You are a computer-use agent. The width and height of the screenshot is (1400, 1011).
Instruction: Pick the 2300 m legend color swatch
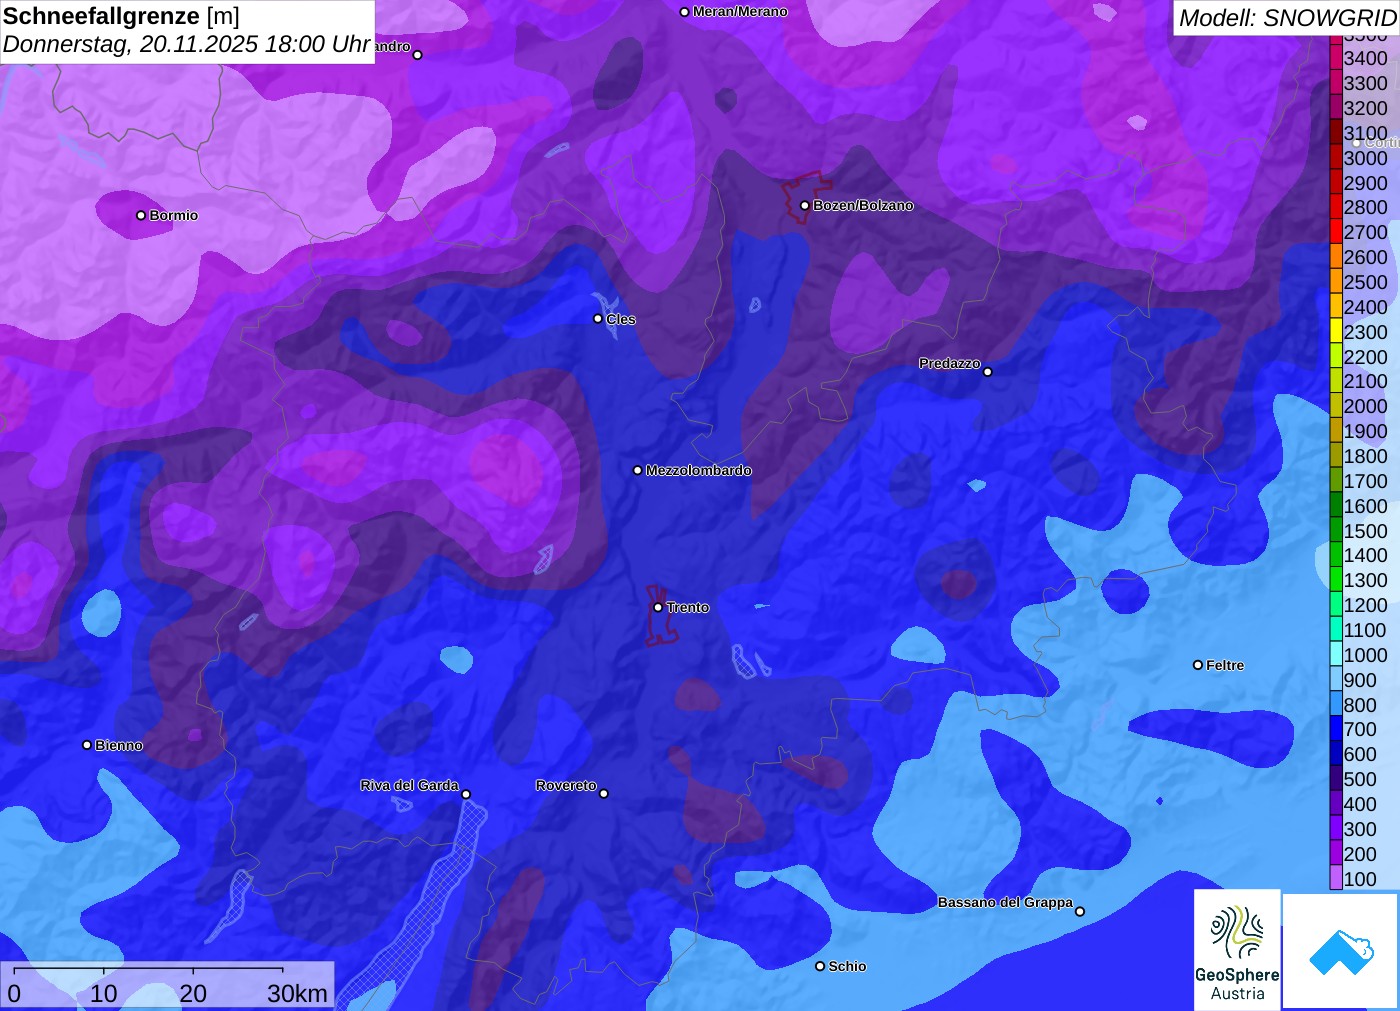pyautogui.click(x=1336, y=331)
